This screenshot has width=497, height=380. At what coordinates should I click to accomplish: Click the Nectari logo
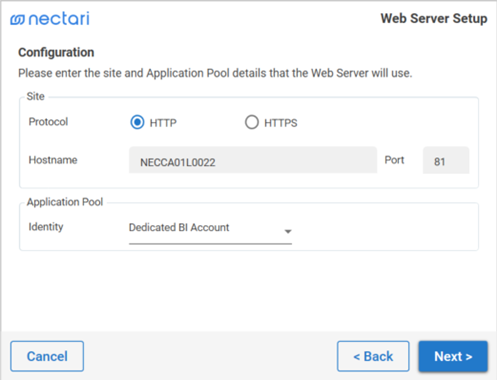click(x=50, y=19)
